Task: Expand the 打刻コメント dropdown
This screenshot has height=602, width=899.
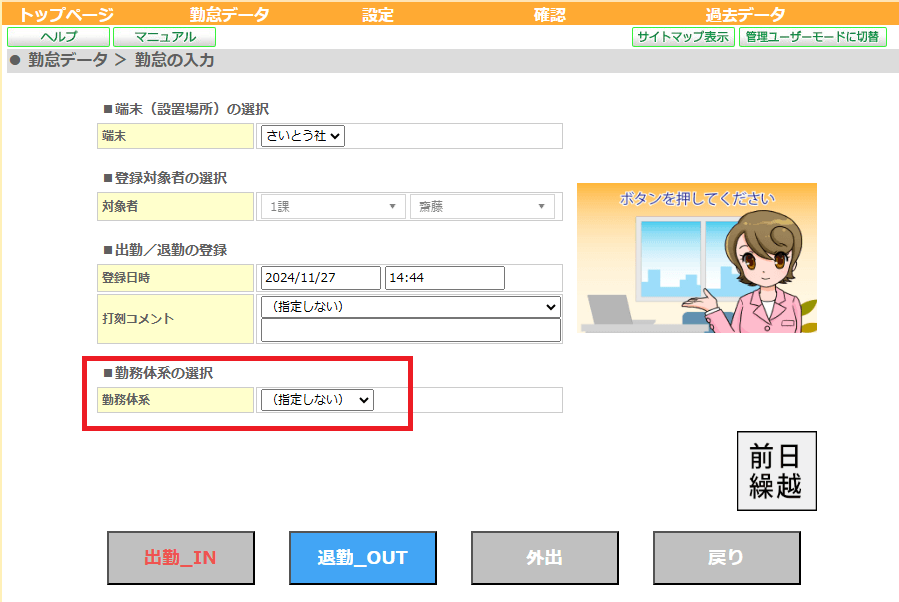Action: (x=411, y=307)
